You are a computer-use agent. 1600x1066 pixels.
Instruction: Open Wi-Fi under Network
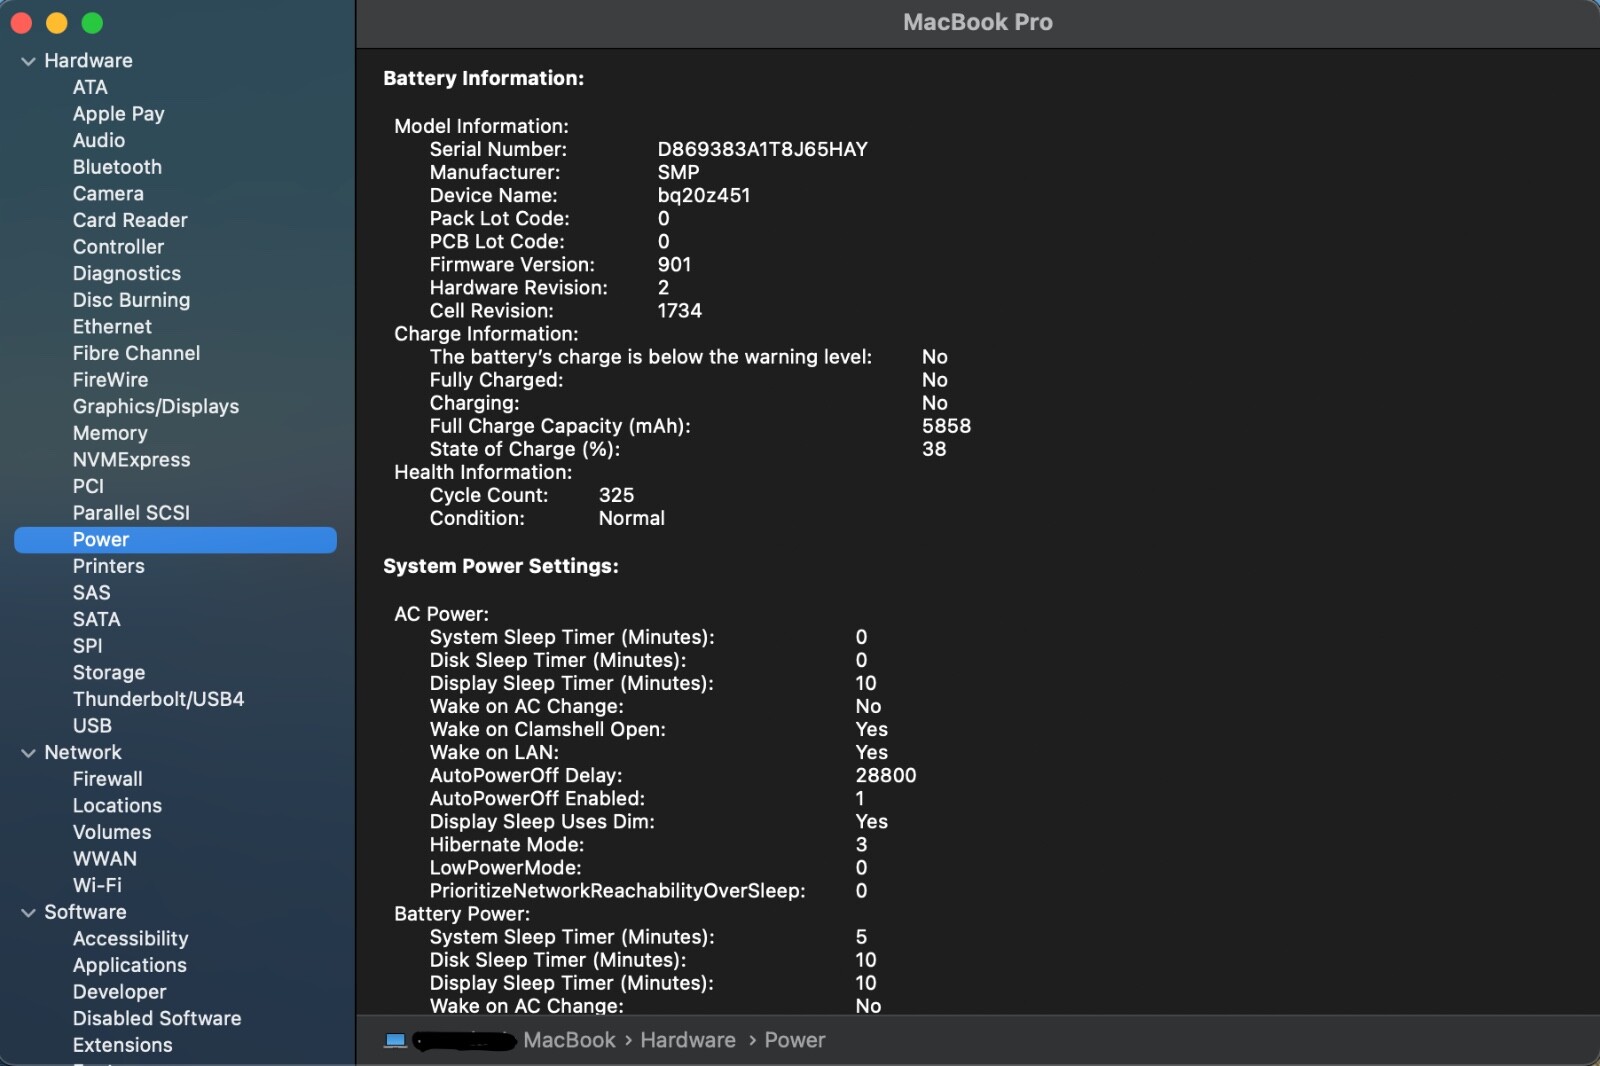(97, 885)
